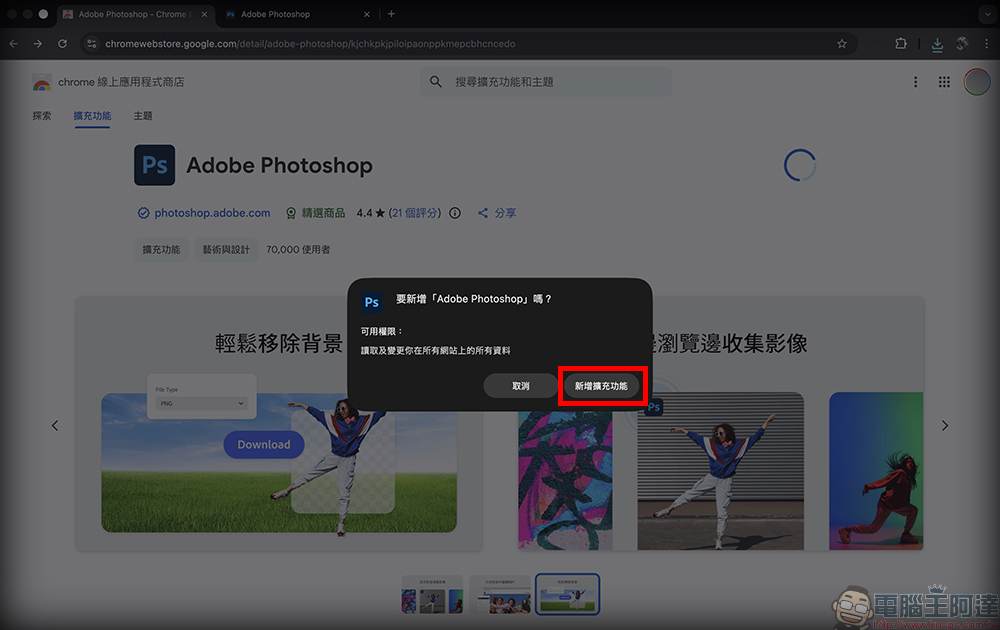
Task: Open Chrome's three-dot menu
Action: [x=987, y=43]
